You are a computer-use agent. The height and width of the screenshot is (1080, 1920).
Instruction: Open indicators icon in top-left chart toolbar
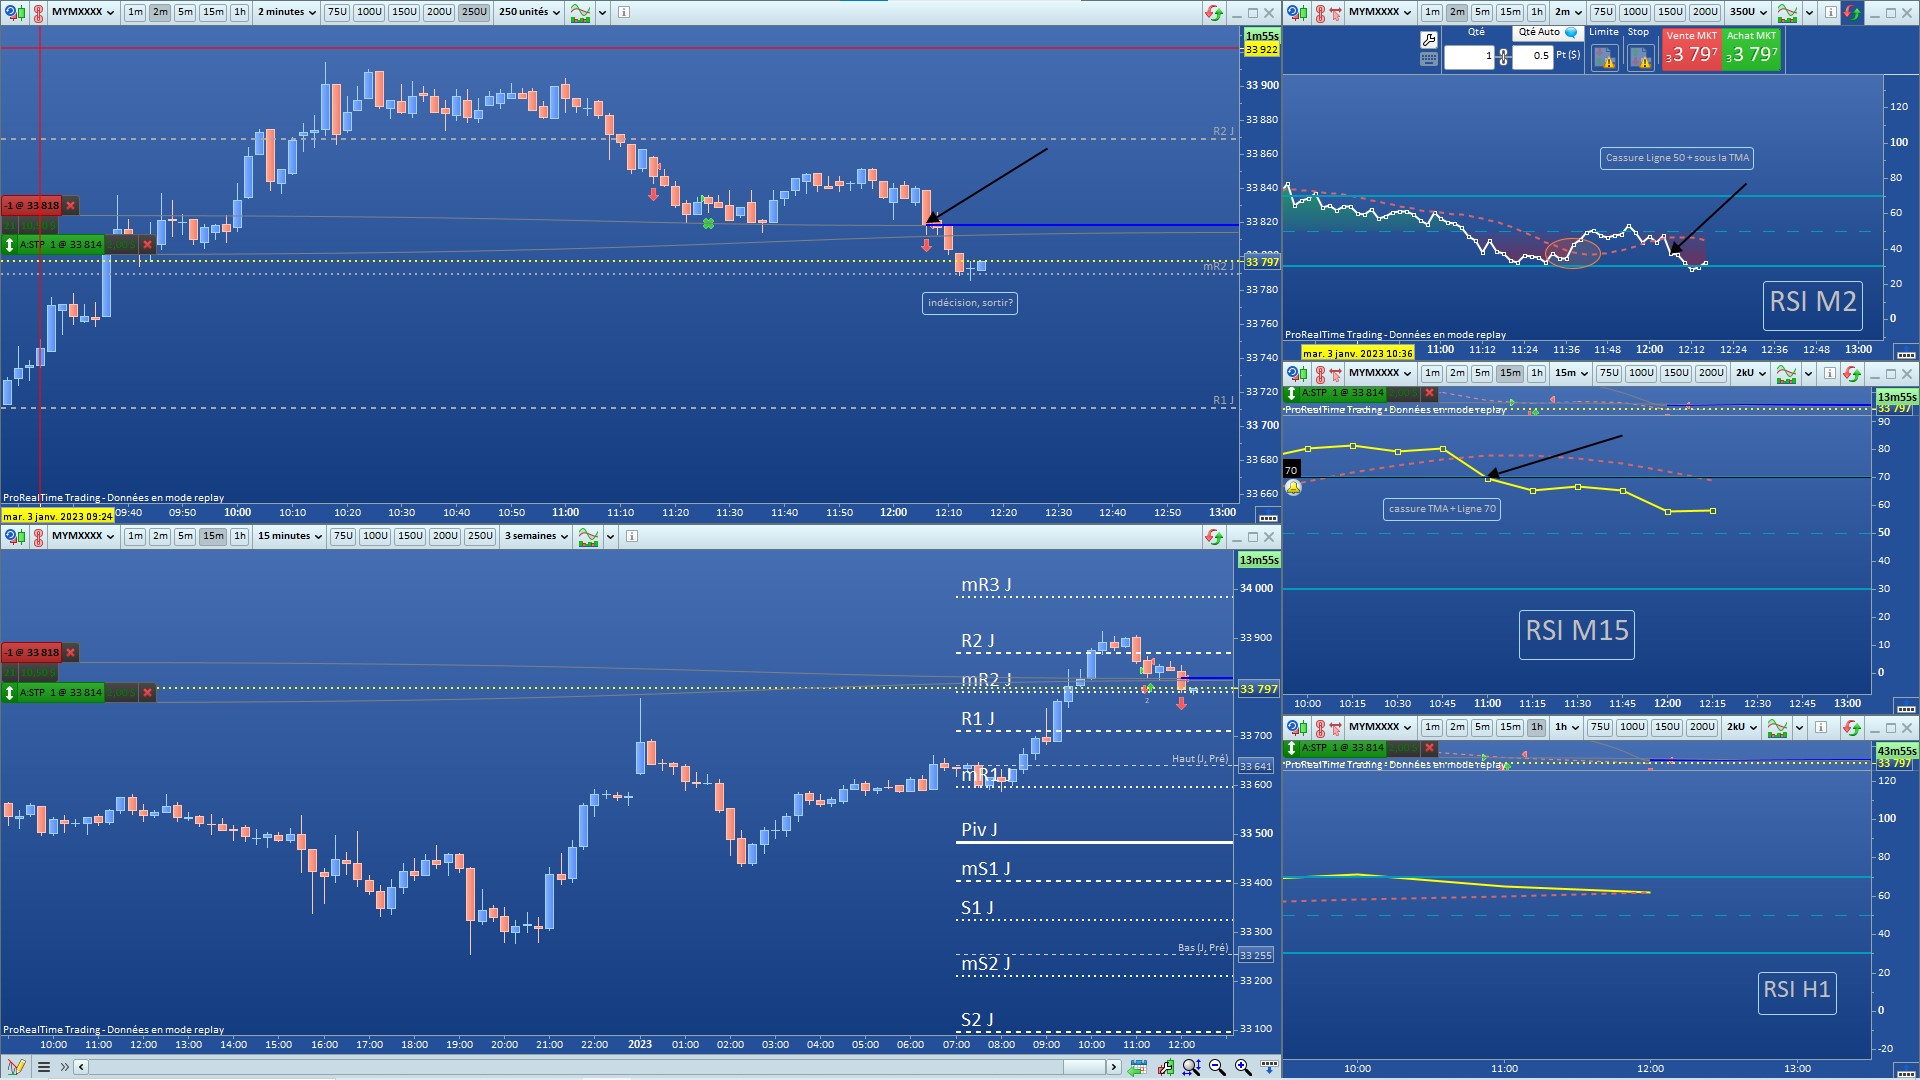[580, 12]
